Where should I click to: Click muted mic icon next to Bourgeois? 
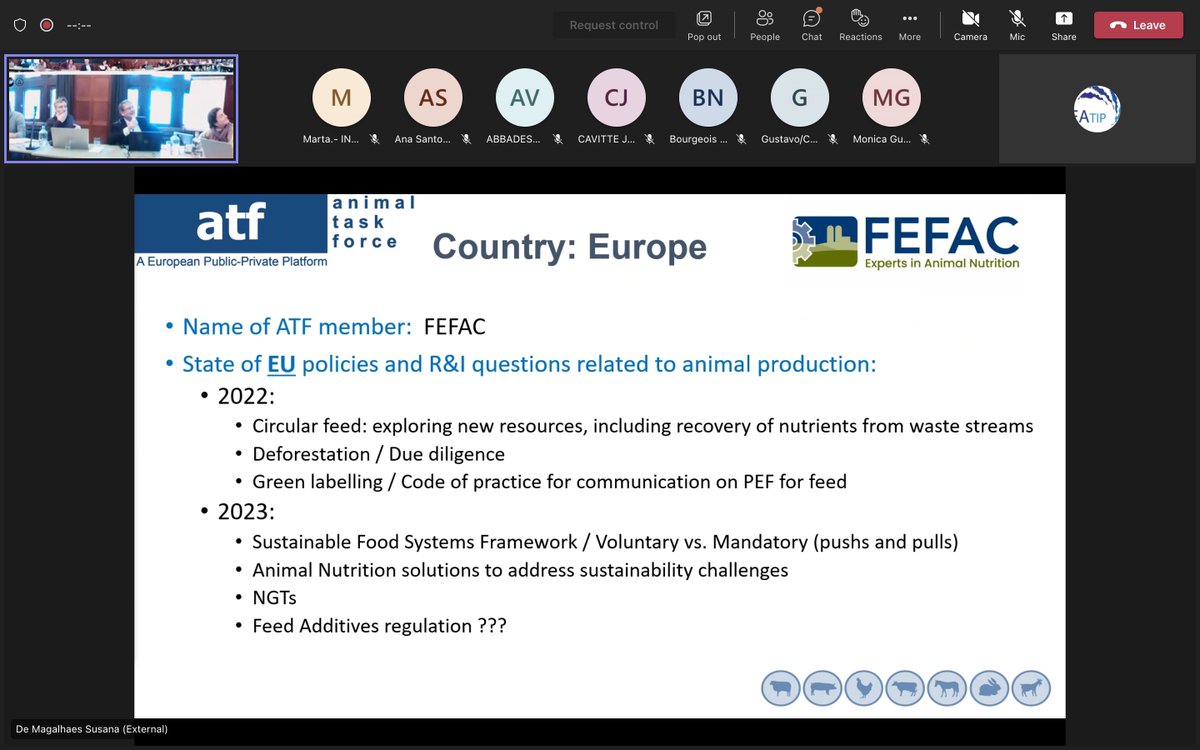[741, 140]
